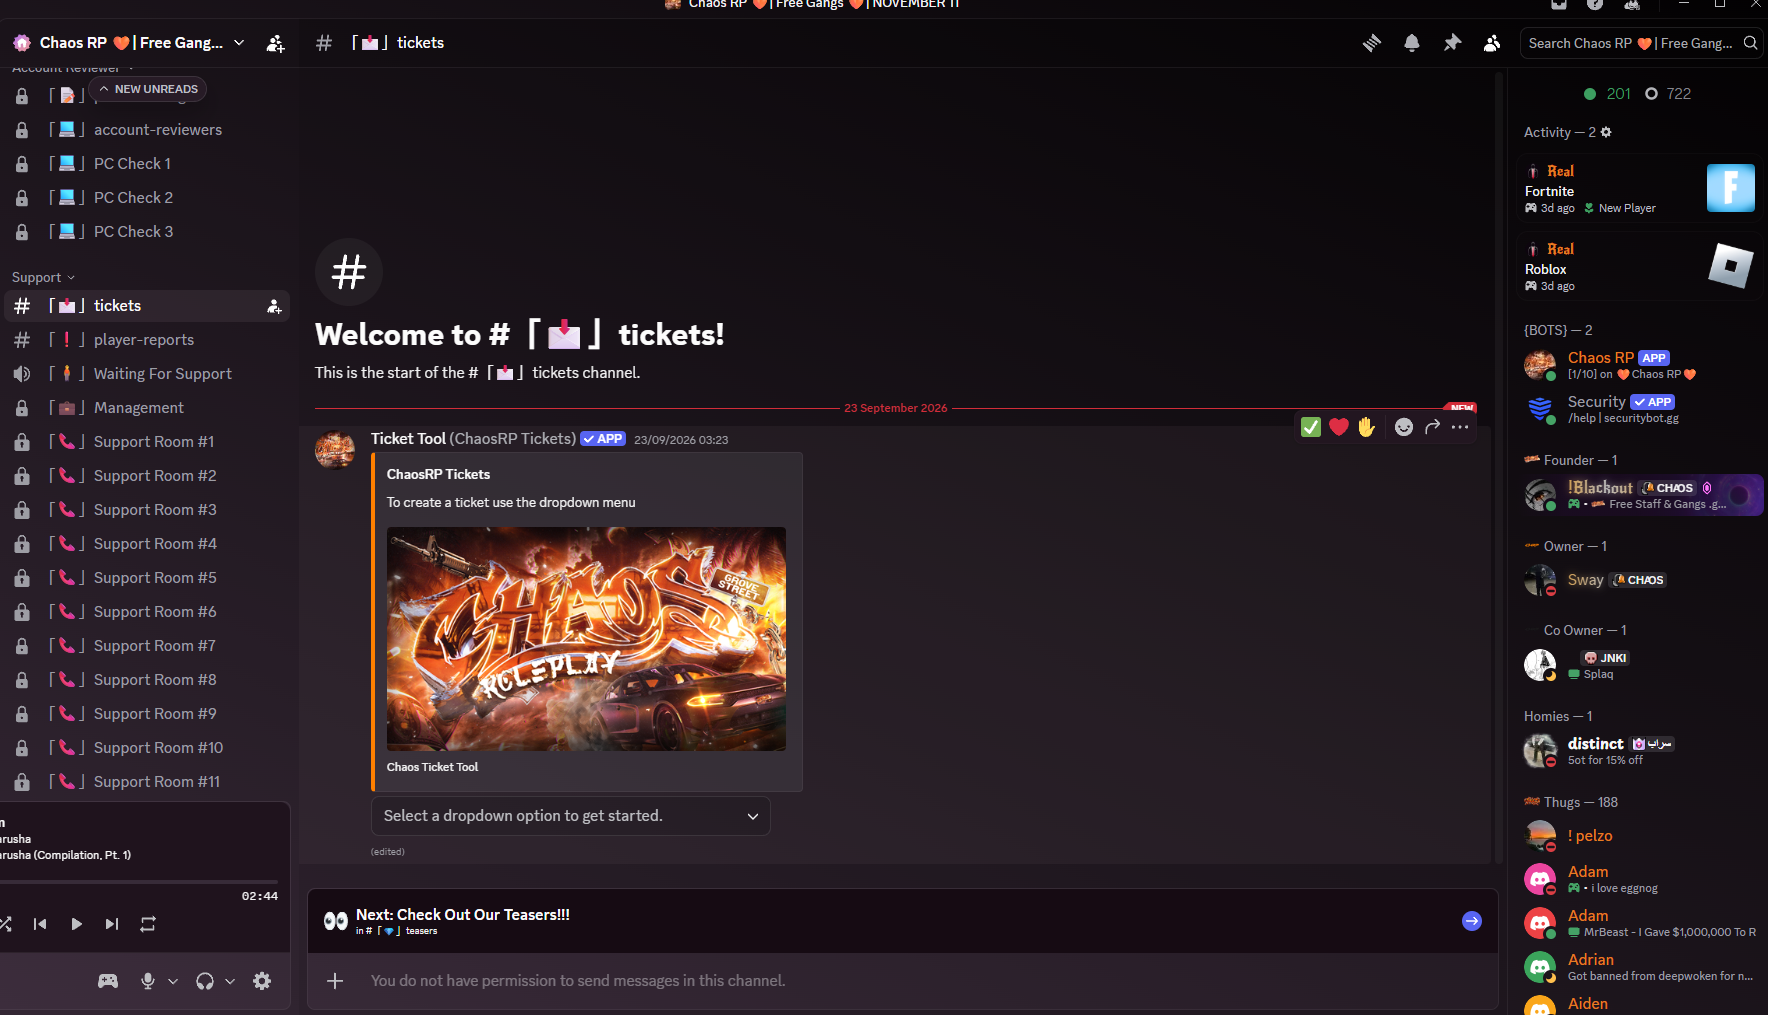This screenshot has width=1768, height=1015.
Task: Click the invite people icon beside the server name
Action: (275, 43)
